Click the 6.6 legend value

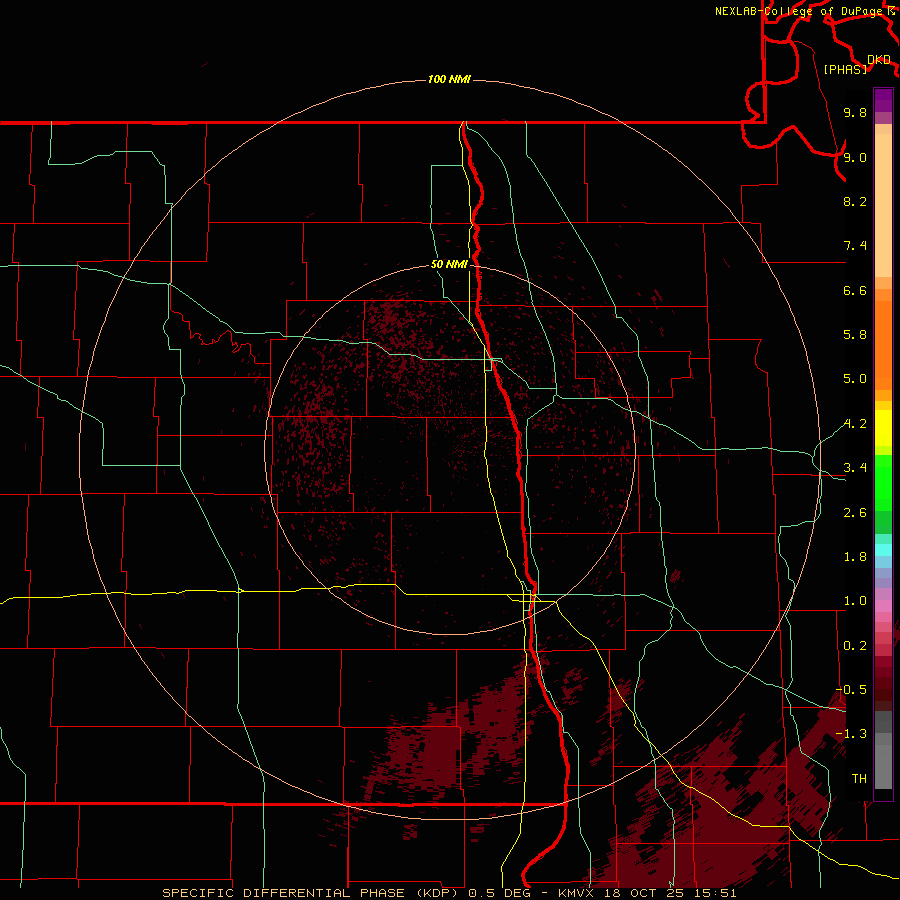(x=855, y=290)
